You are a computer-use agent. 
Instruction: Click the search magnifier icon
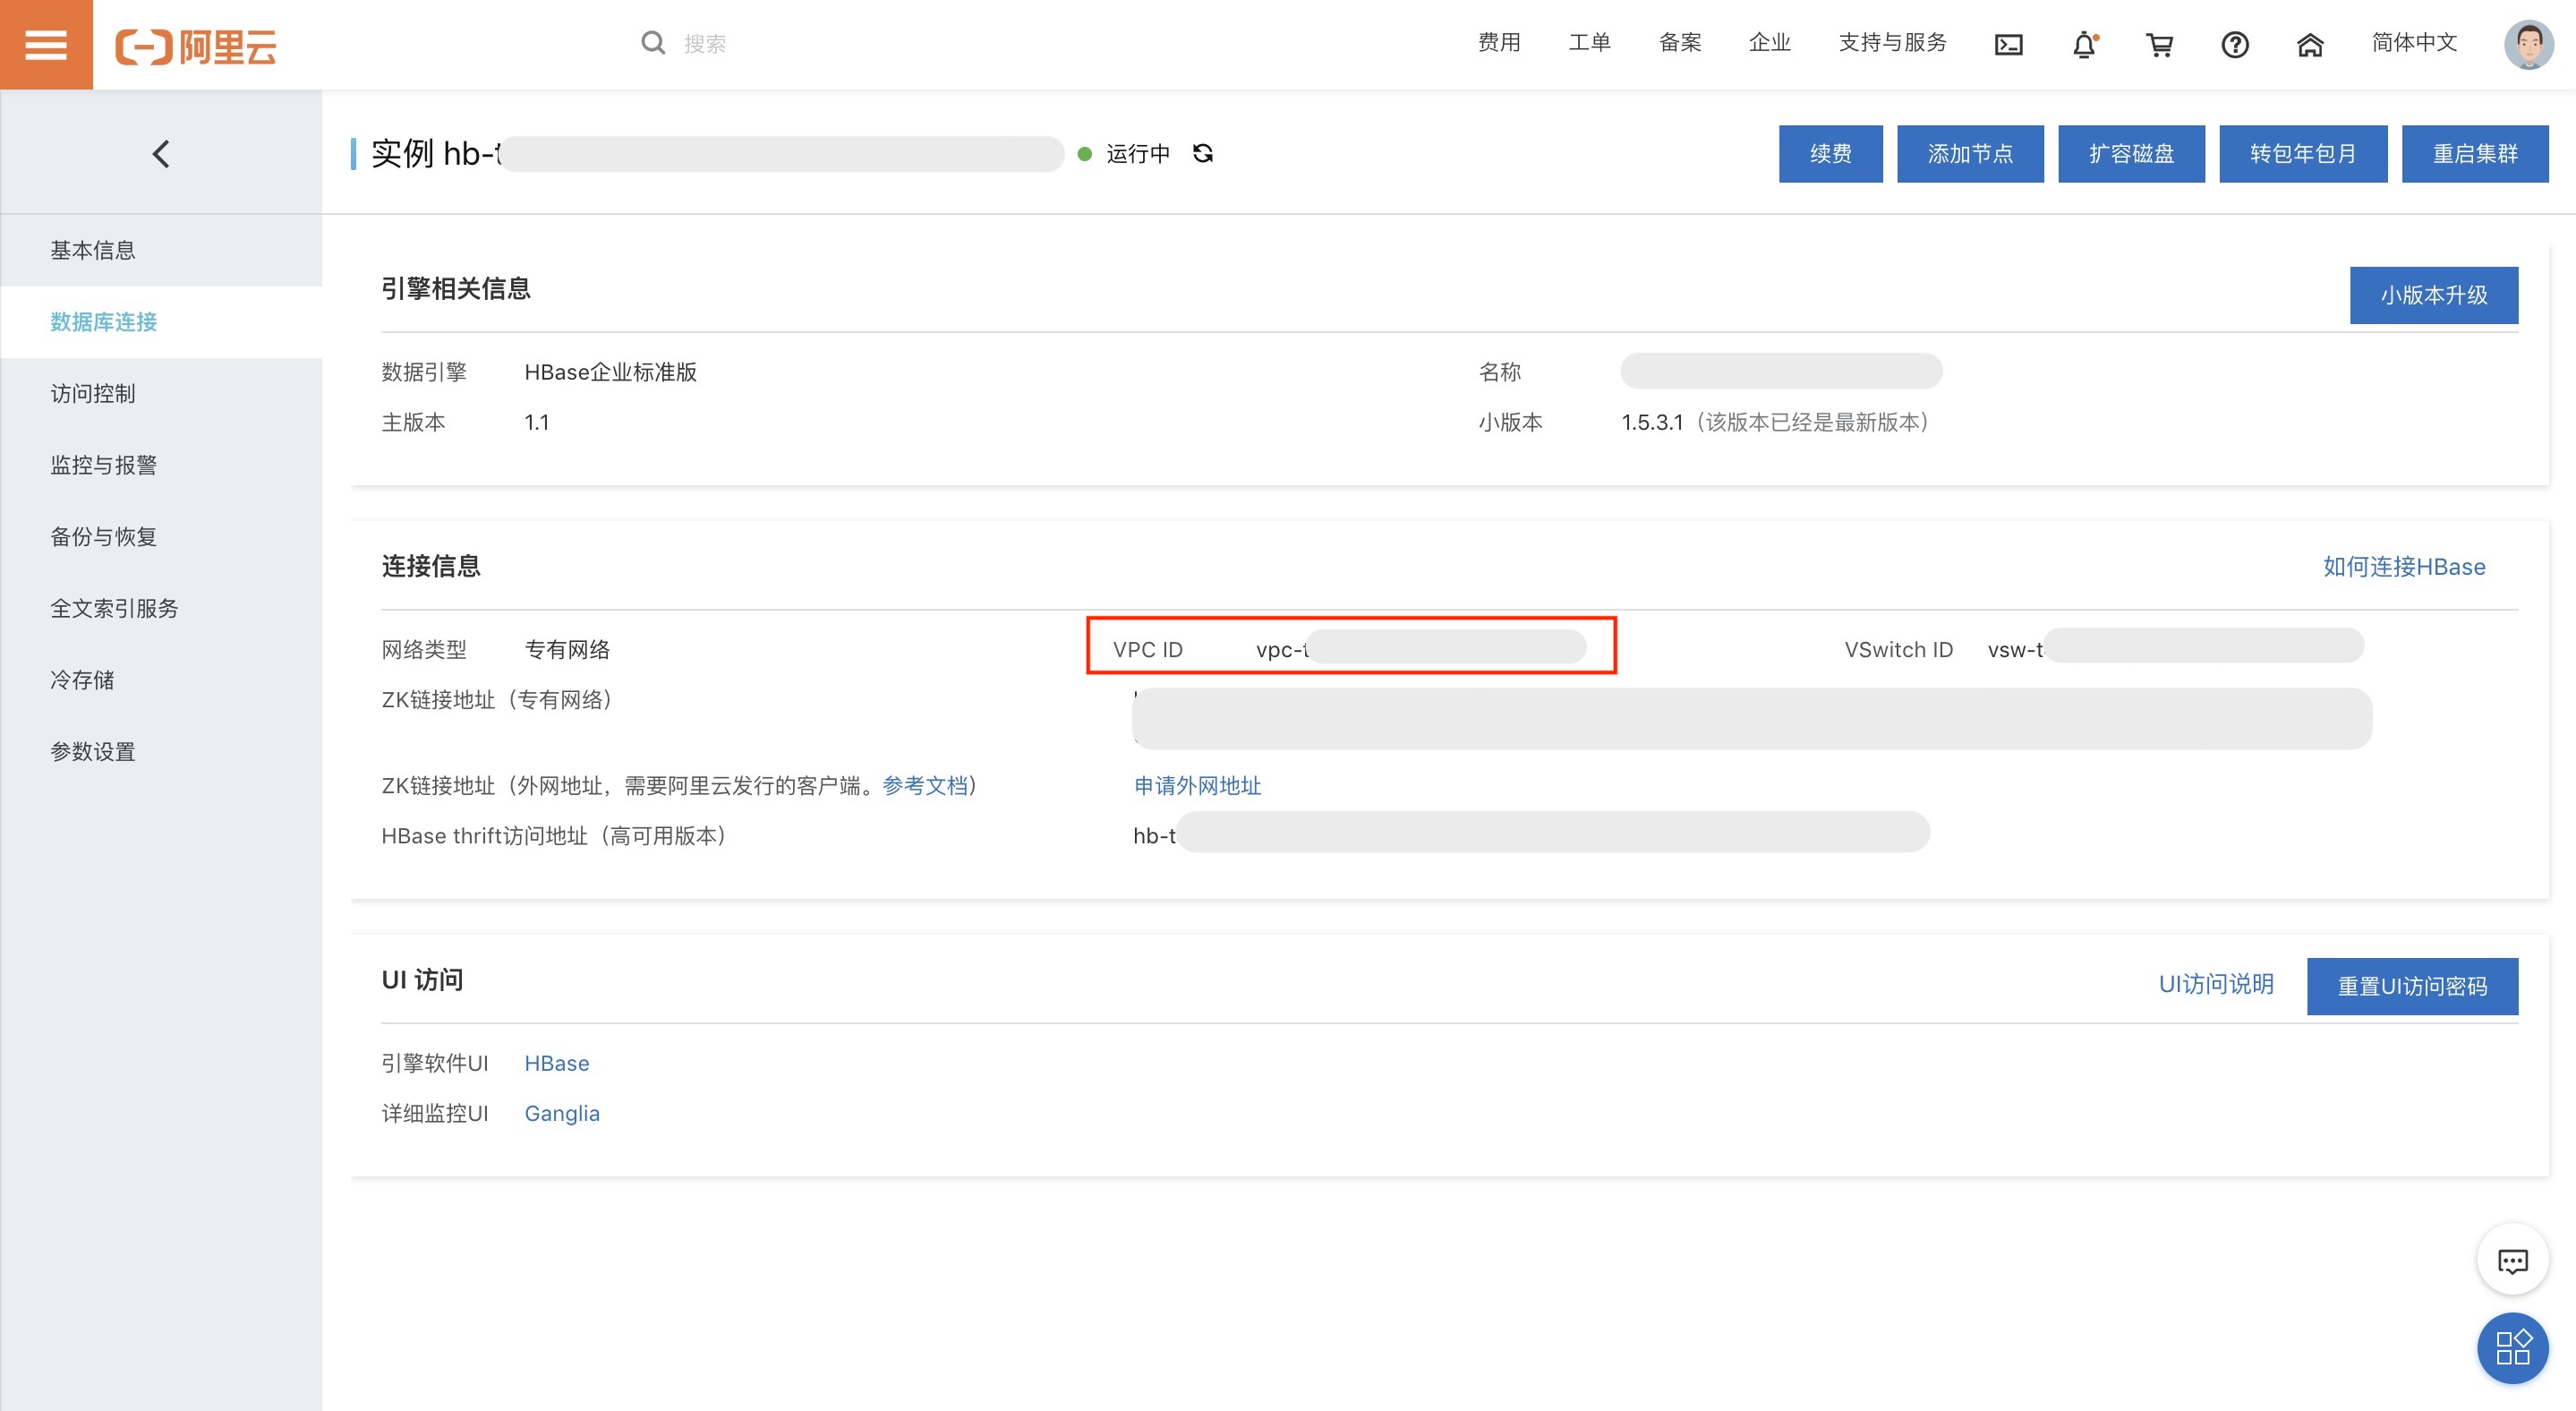(653, 43)
